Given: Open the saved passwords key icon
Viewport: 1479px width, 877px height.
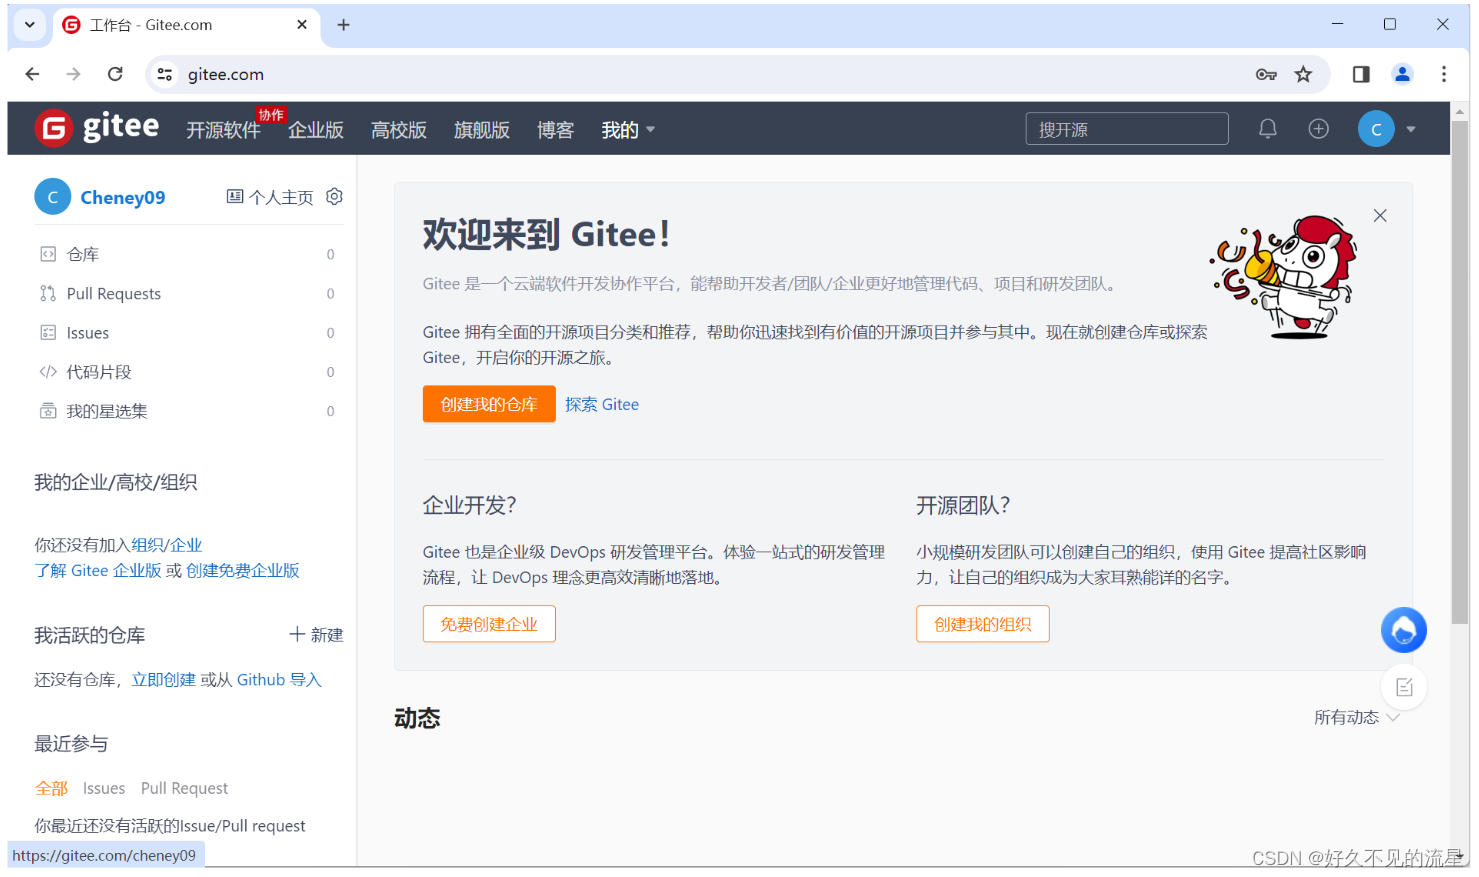Looking at the screenshot, I should click(1266, 74).
